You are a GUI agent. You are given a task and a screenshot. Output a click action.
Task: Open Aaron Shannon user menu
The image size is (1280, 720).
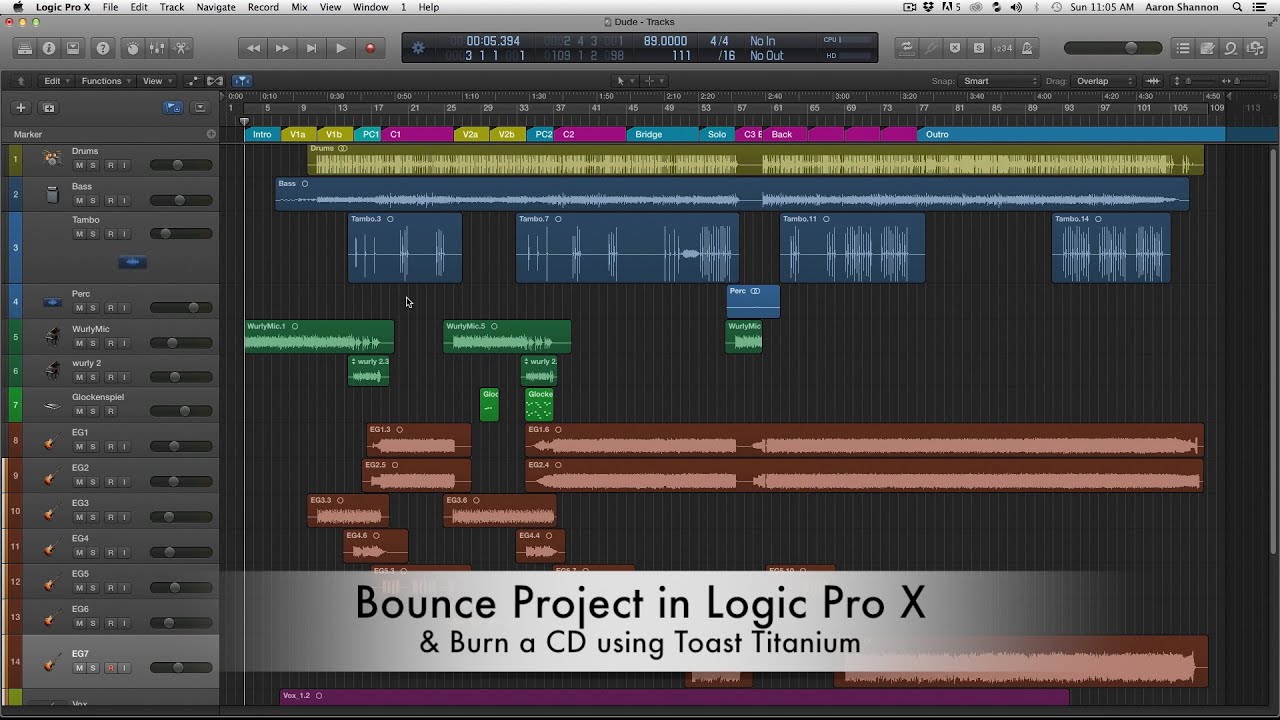1182,7
